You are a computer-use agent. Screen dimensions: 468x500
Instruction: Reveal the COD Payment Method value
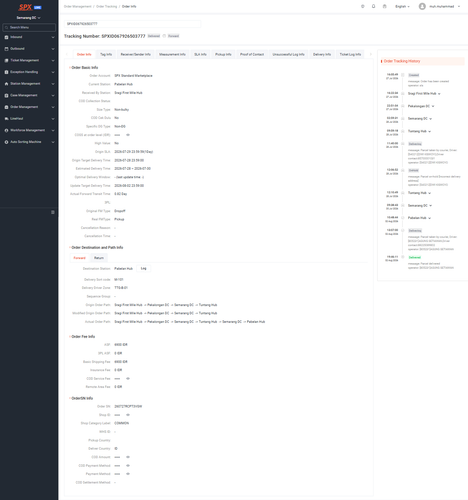click(128, 466)
